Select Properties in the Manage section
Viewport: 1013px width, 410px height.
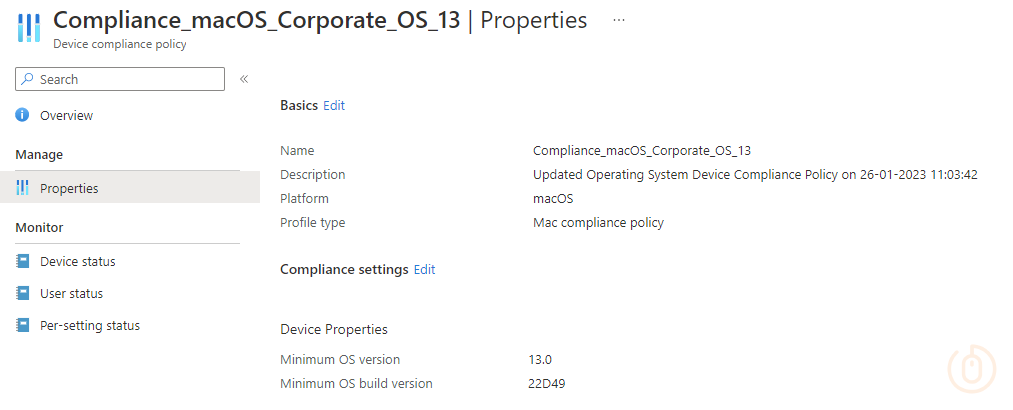[x=69, y=188]
